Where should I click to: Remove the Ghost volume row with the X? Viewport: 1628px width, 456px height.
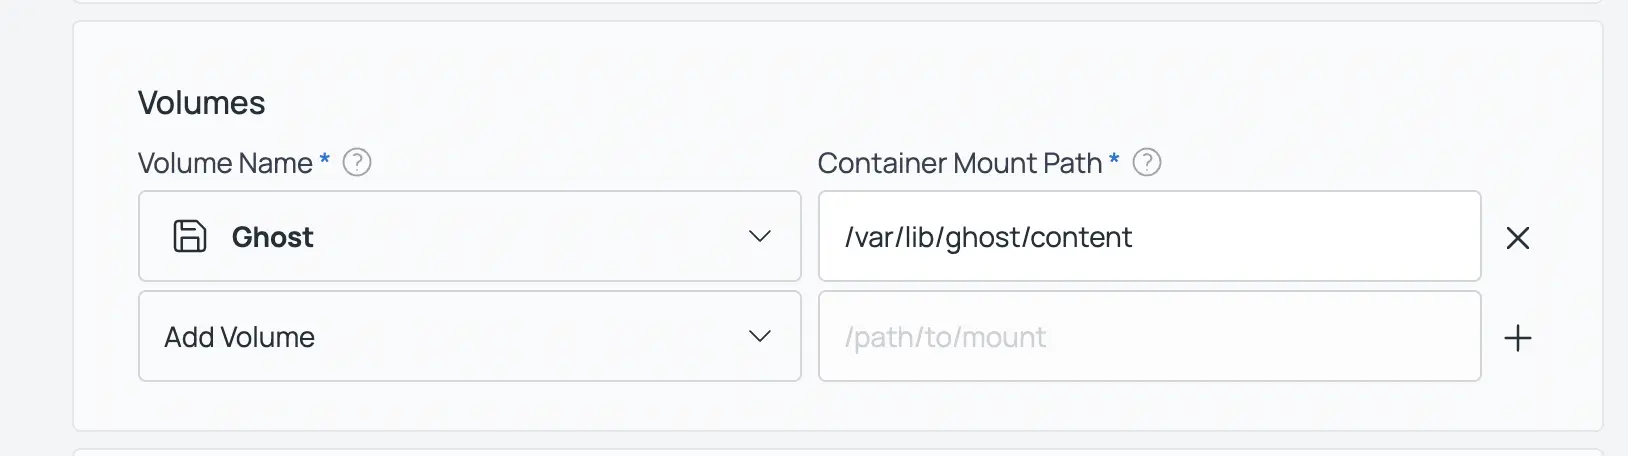point(1517,238)
